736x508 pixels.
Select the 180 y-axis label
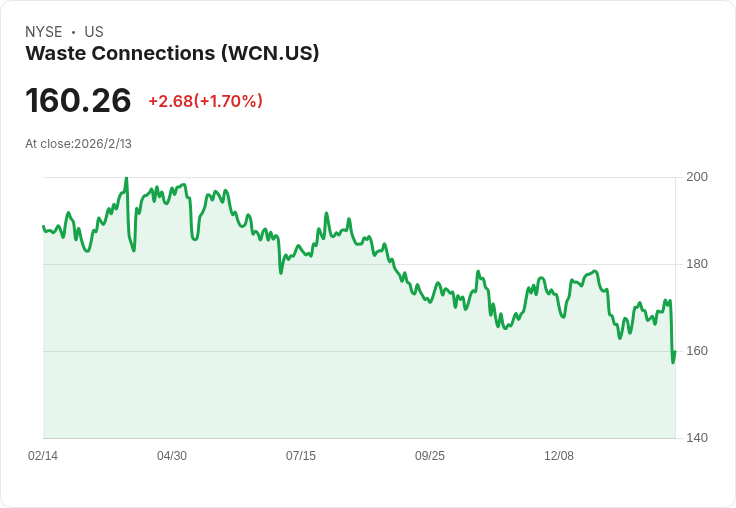pyautogui.click(x=696, y=264)
